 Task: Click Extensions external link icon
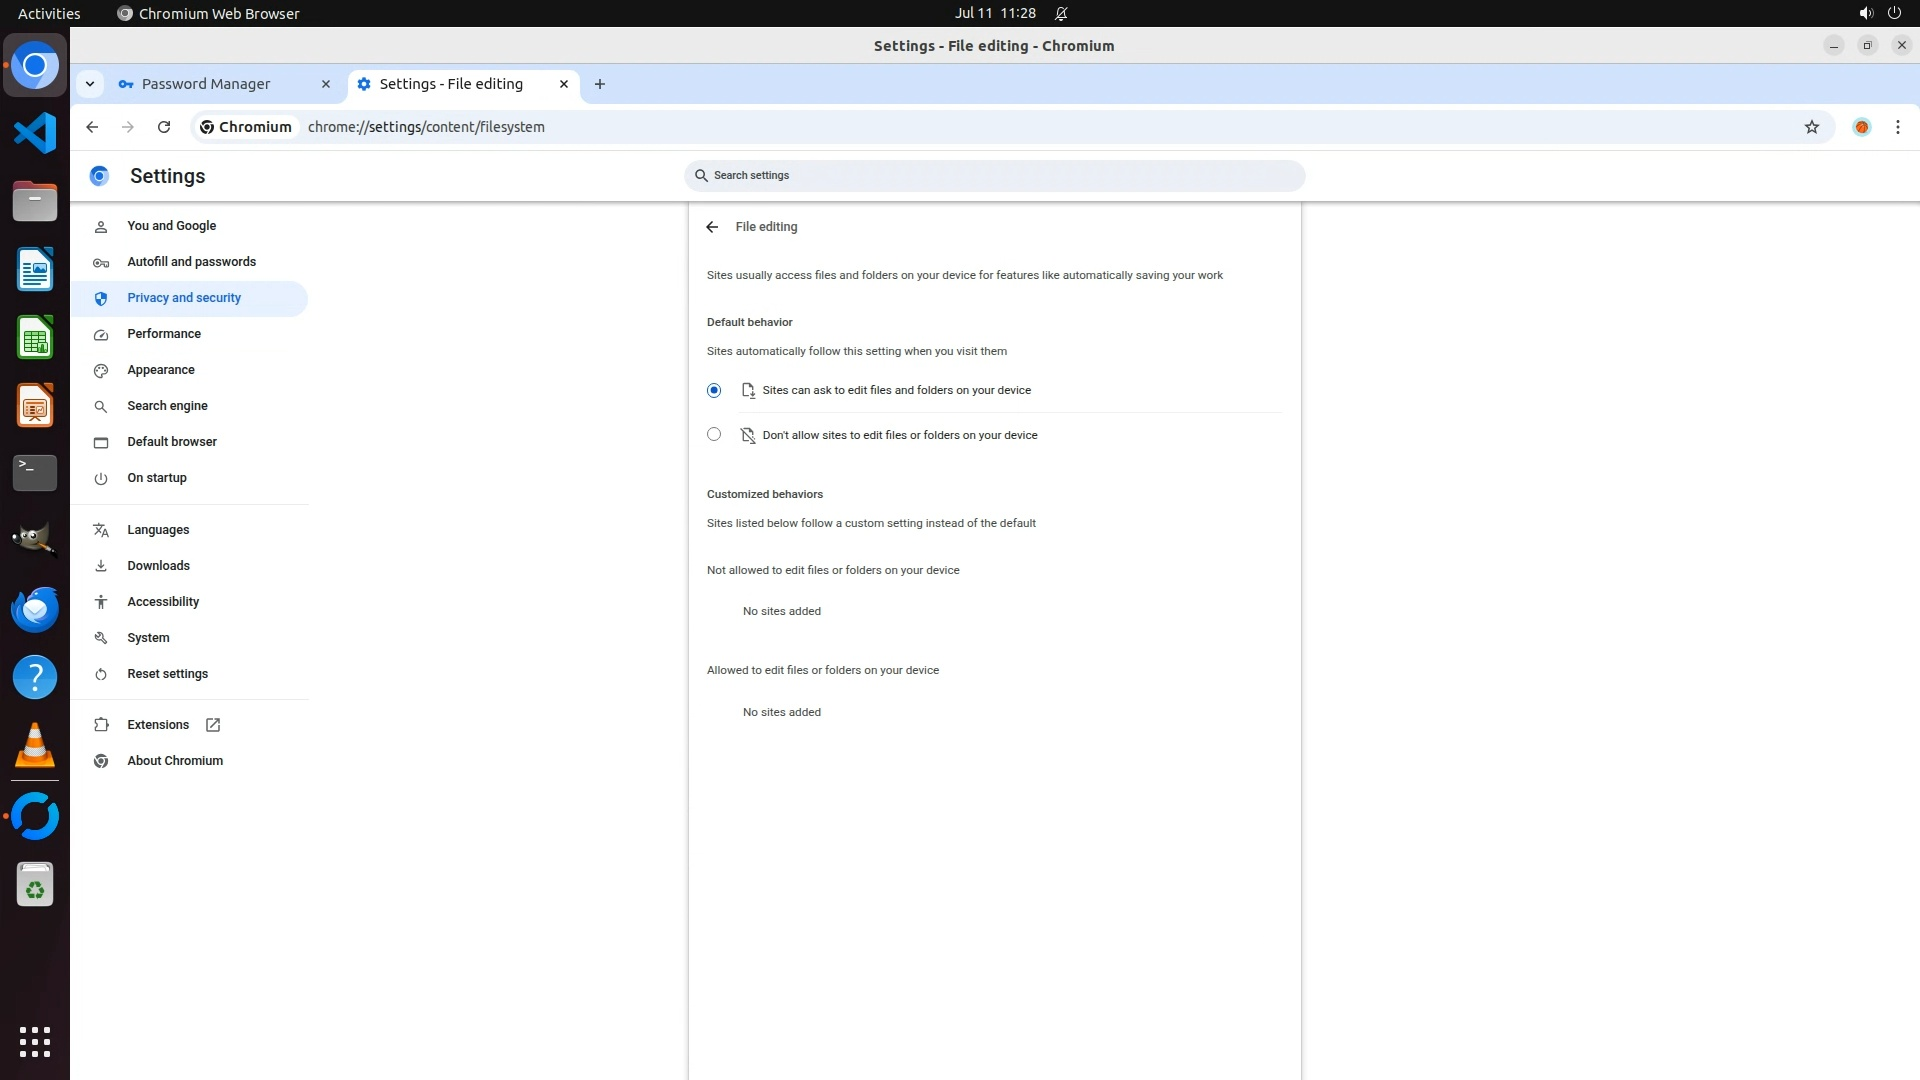(213, 725)
